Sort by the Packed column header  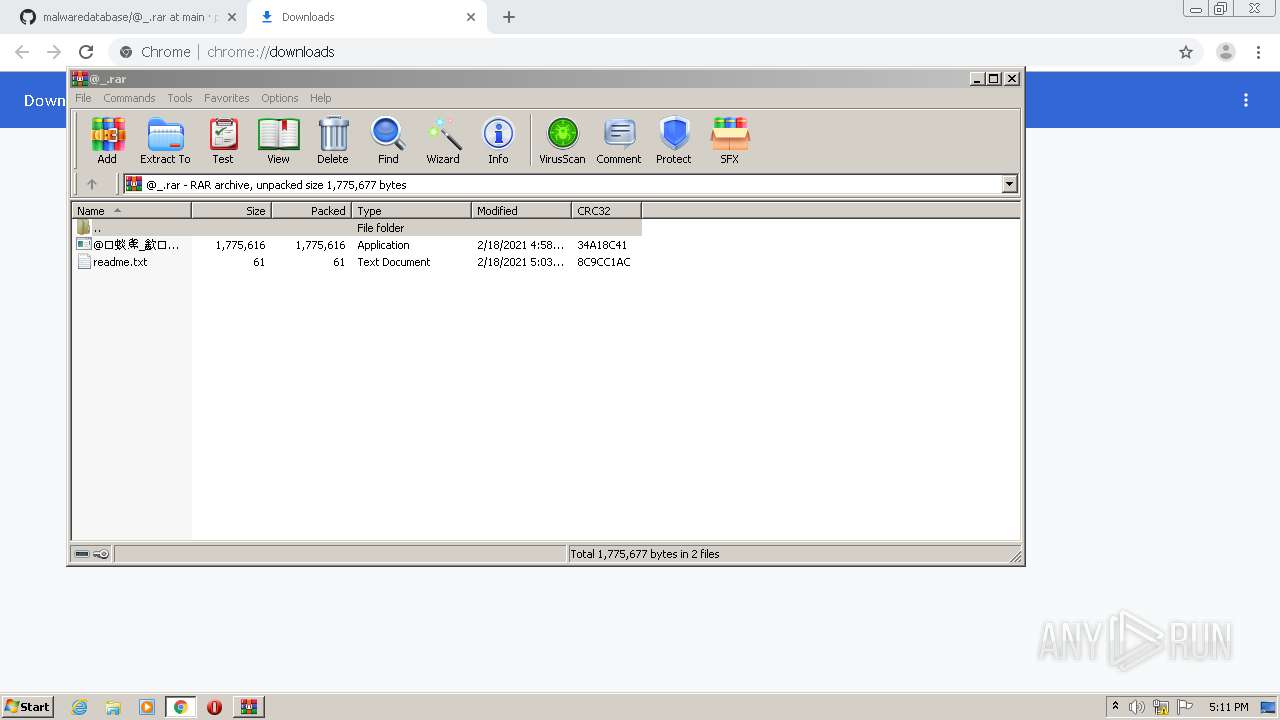click(311, 211)
